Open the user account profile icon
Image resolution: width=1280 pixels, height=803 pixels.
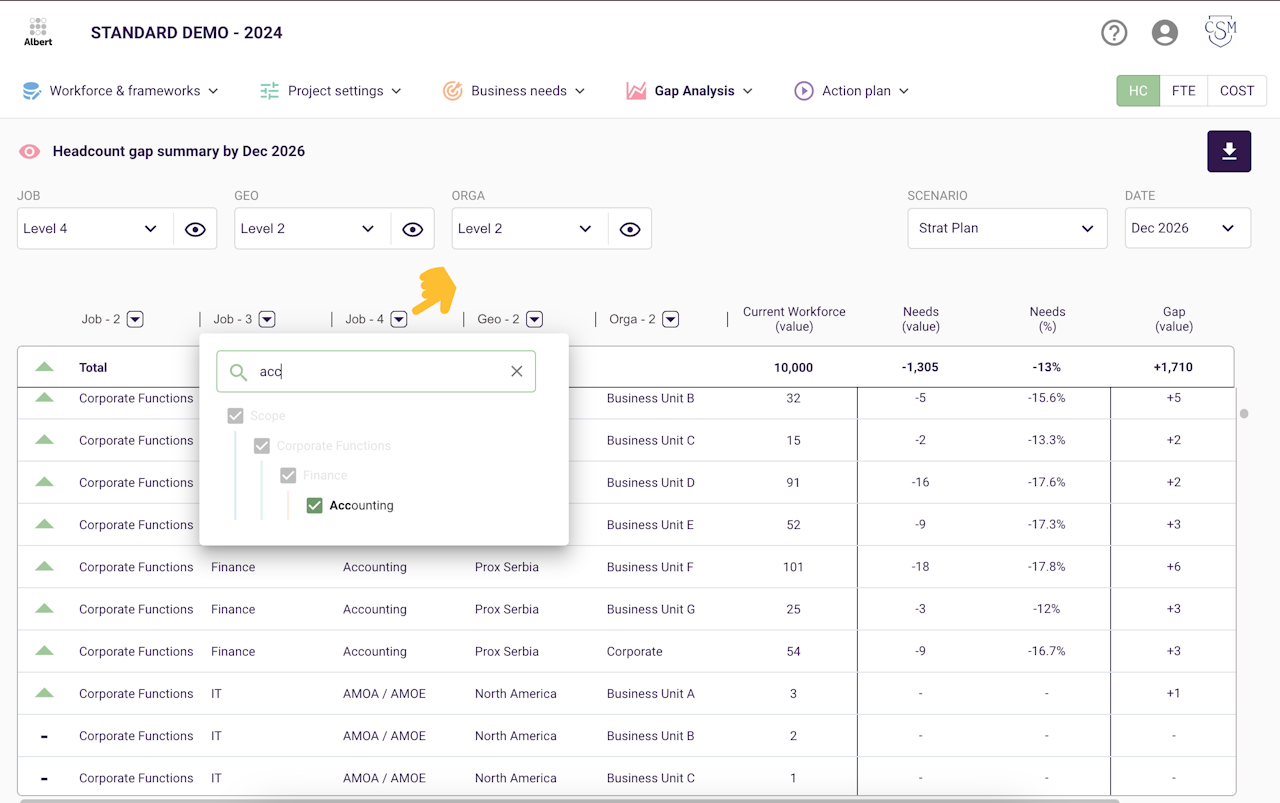1165,33
